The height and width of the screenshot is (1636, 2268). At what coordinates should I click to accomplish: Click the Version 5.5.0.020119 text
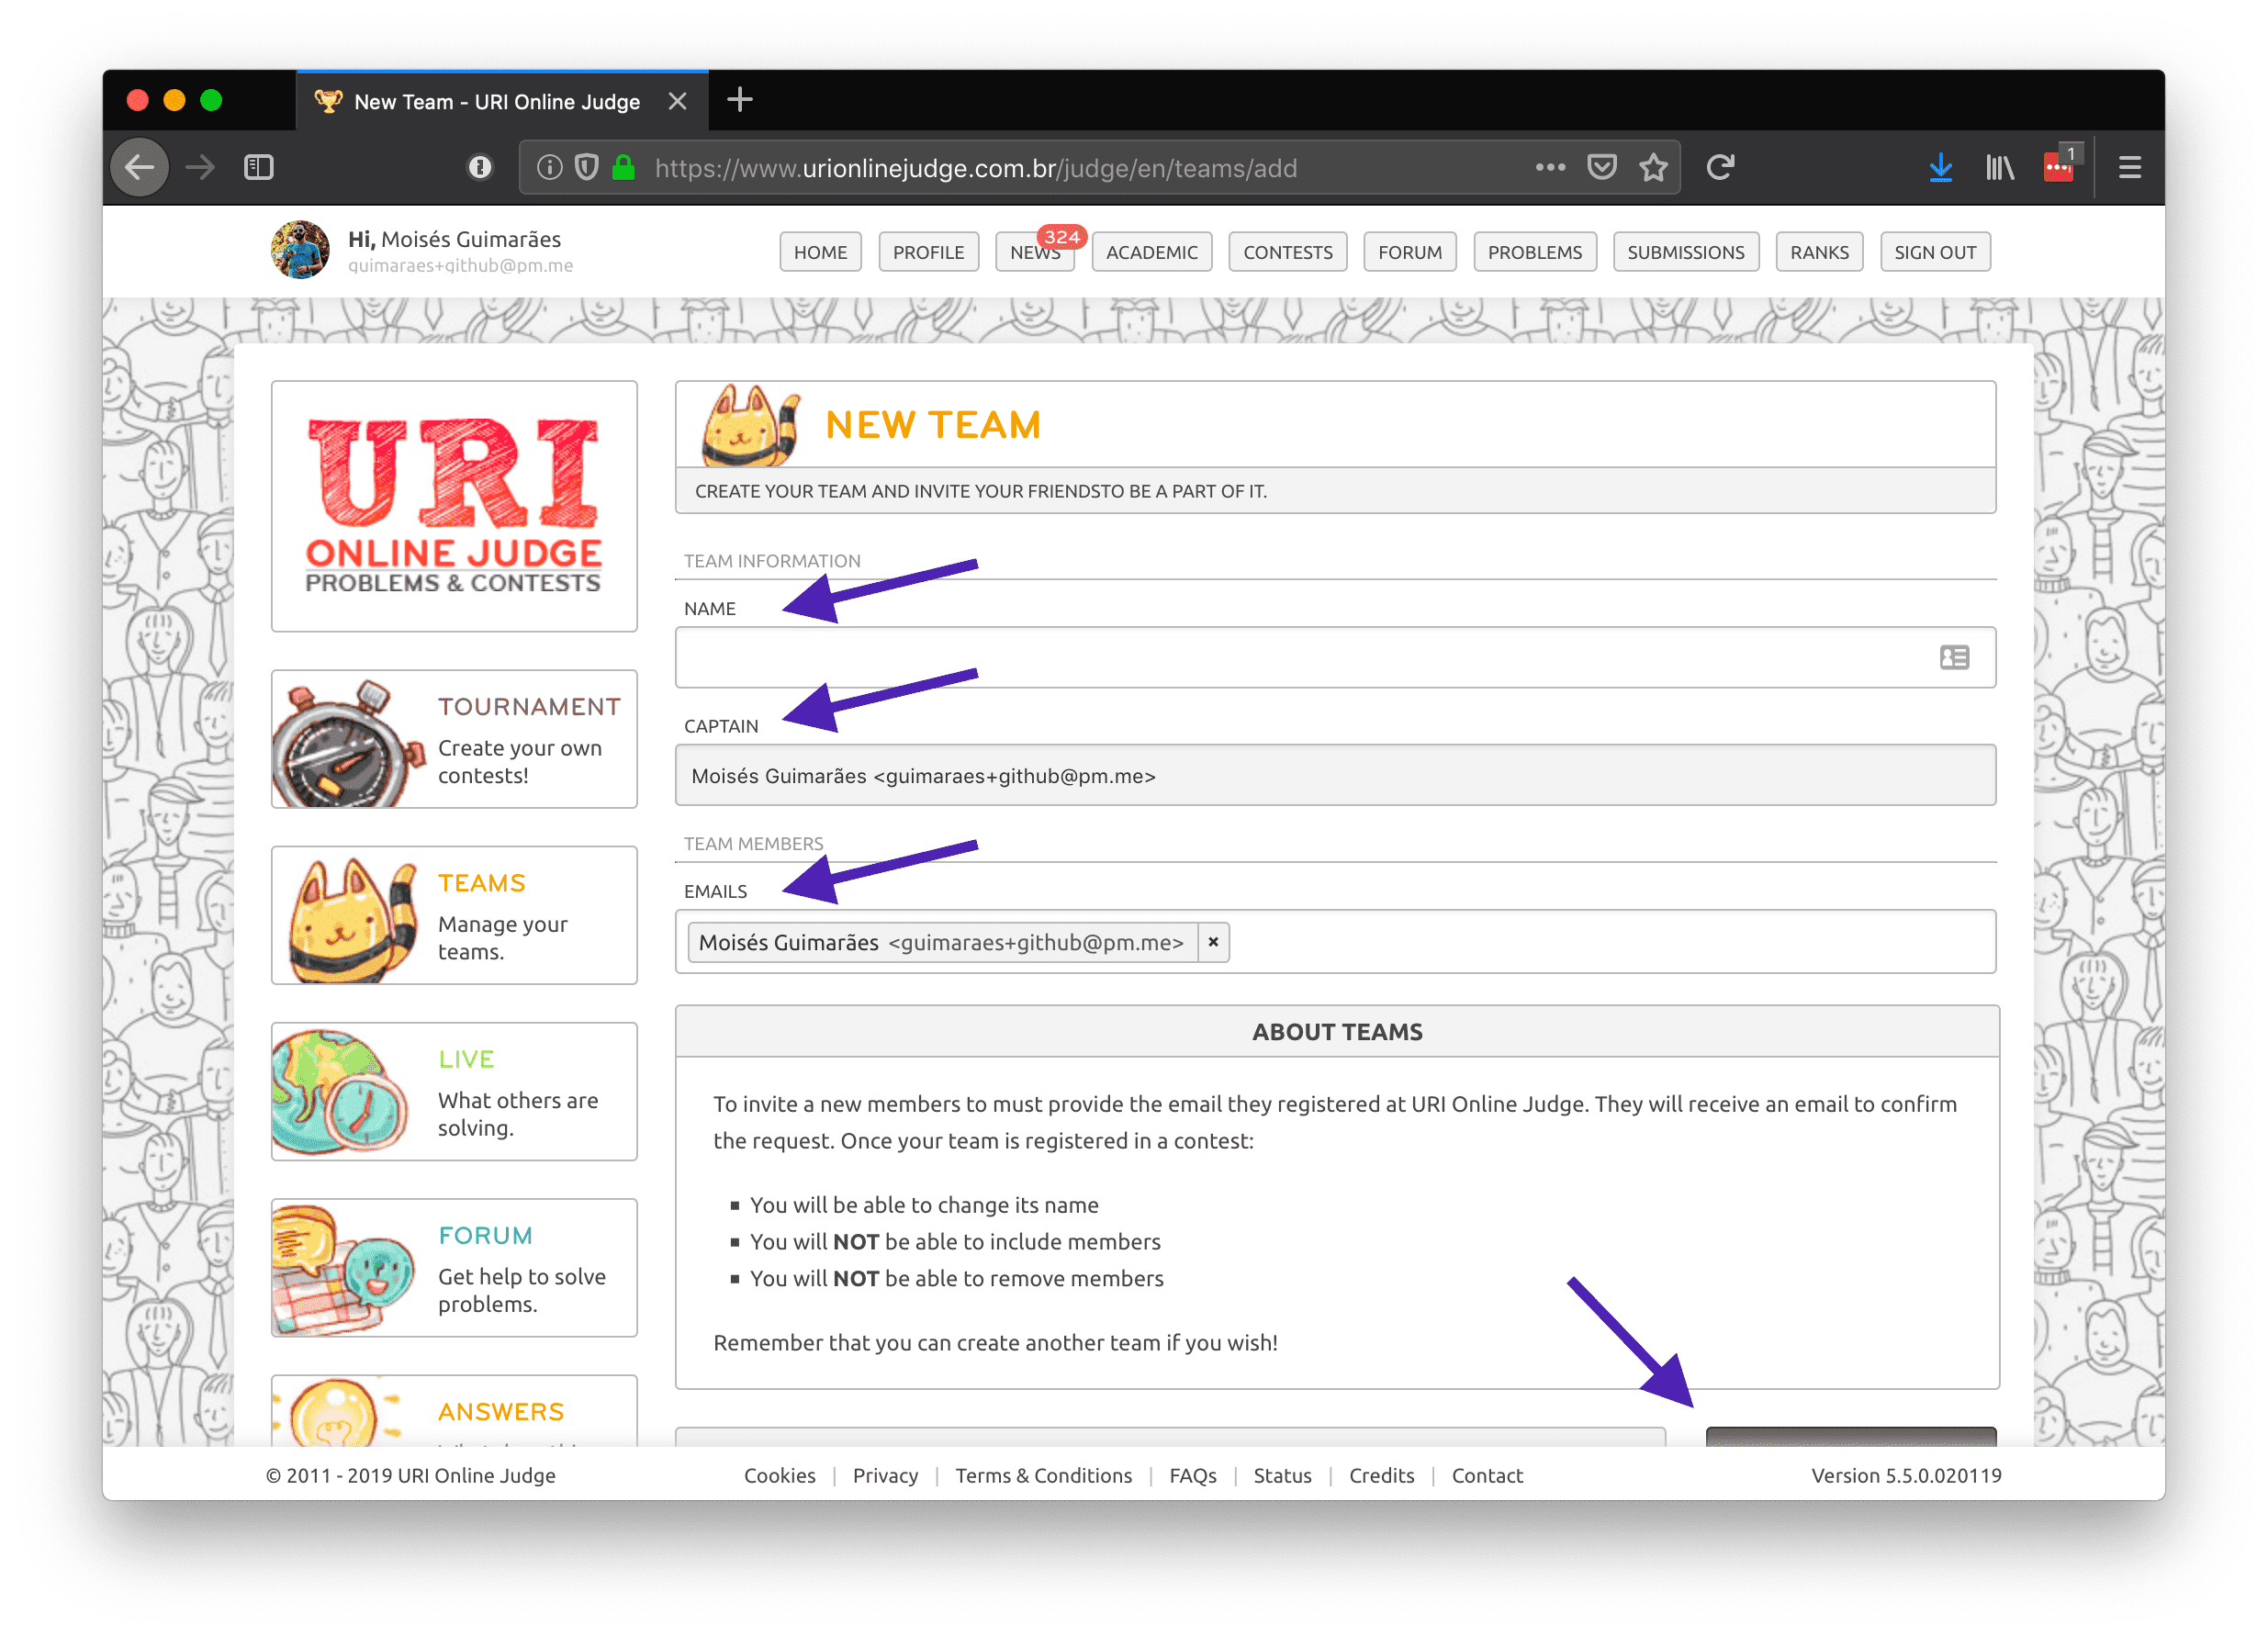pos(1905,1475)
